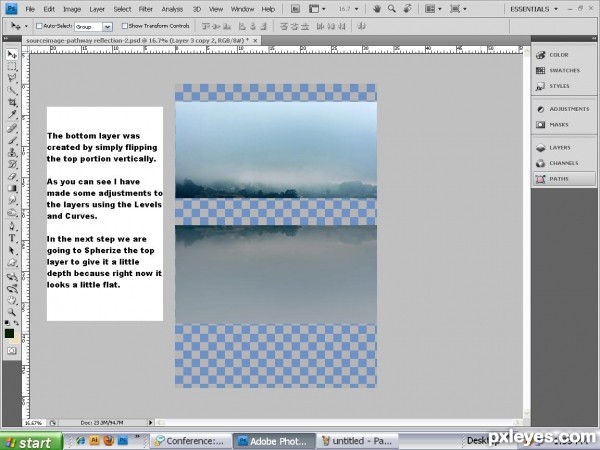Select the Rectangular Marquee tool
This screenshot has width=600, height=450.
12,67
